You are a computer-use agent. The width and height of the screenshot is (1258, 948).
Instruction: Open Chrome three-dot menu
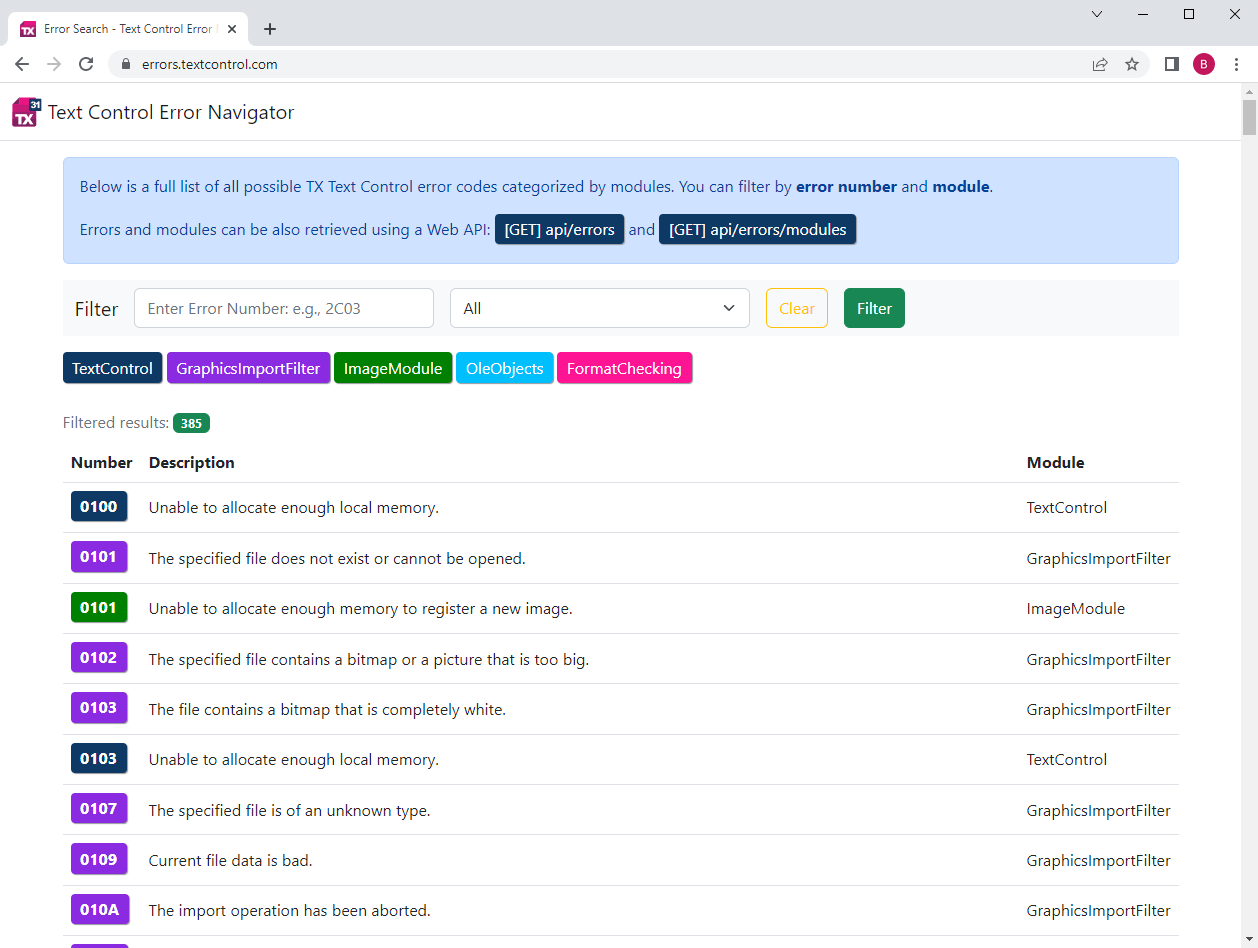[x=1237, y=64]
